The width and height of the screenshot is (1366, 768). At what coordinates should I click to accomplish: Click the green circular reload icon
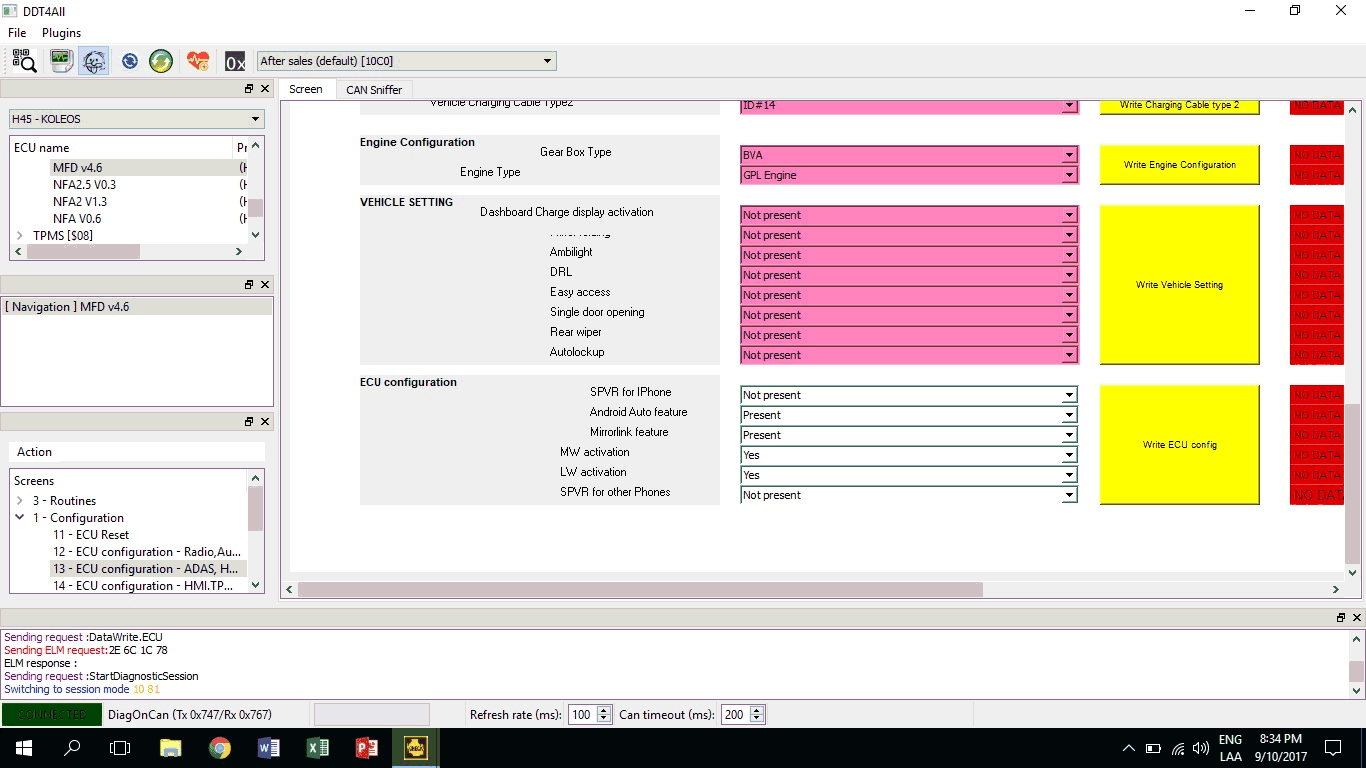161,61
